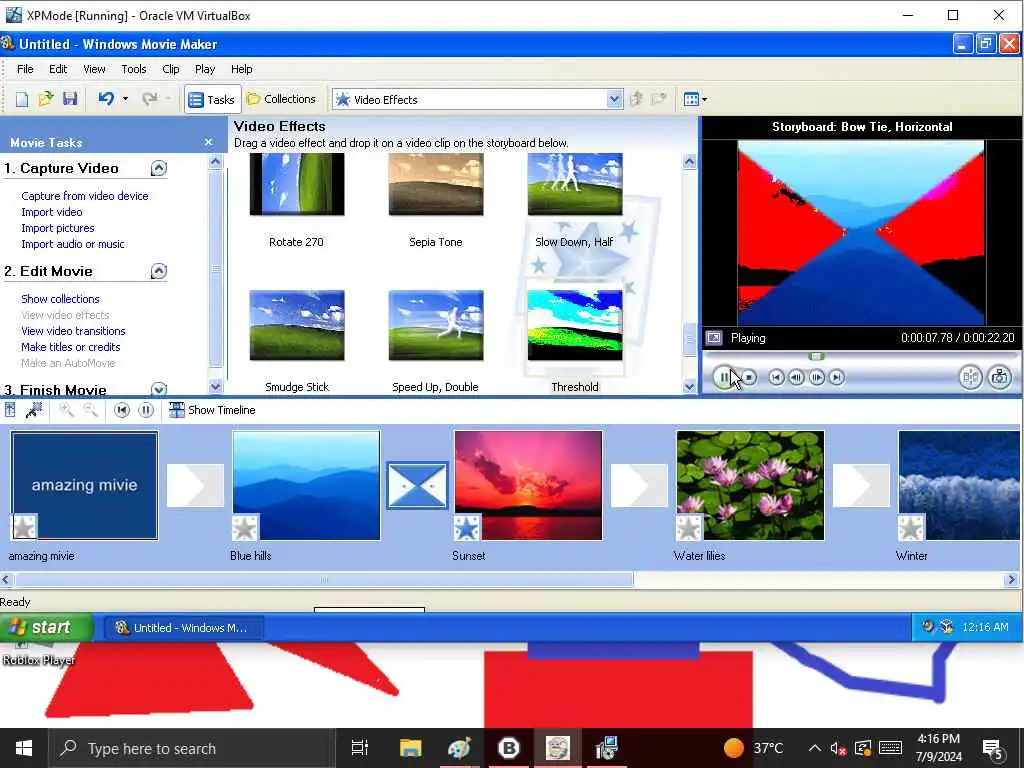This screenshot has width=1024, height=768.
Task: Select the Rotate 270 effect thumbnail
Action: pos(297,185)
